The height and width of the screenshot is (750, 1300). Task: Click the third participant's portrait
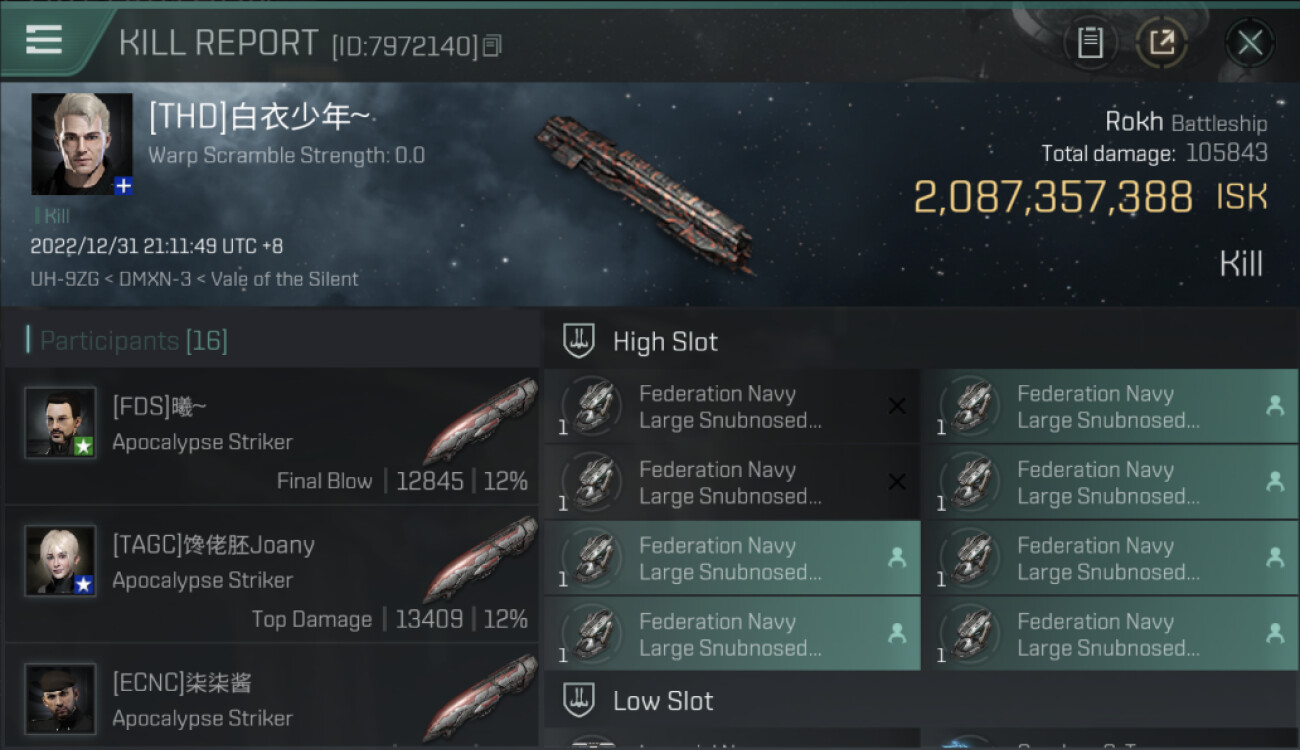[x=61, y=697]
